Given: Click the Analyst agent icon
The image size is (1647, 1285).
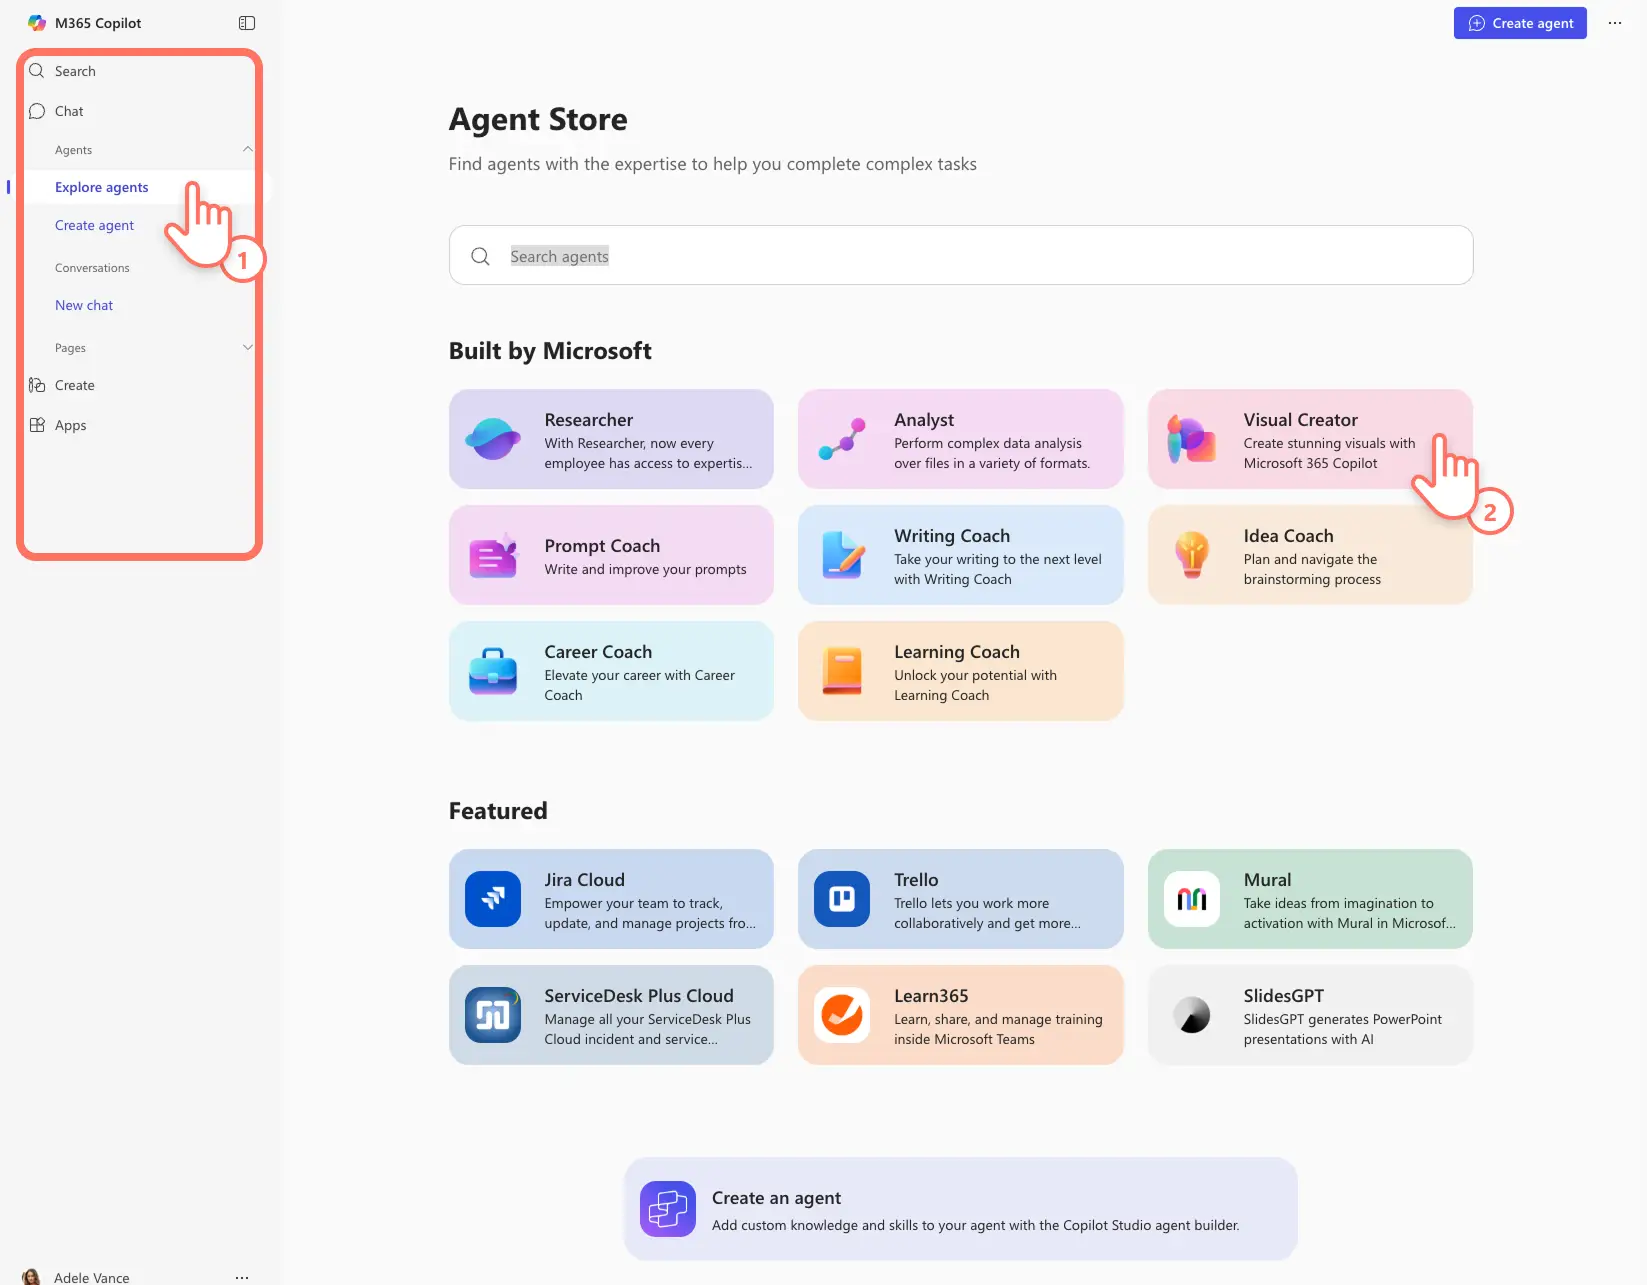Looking at the screenshot, I should 842,439.
